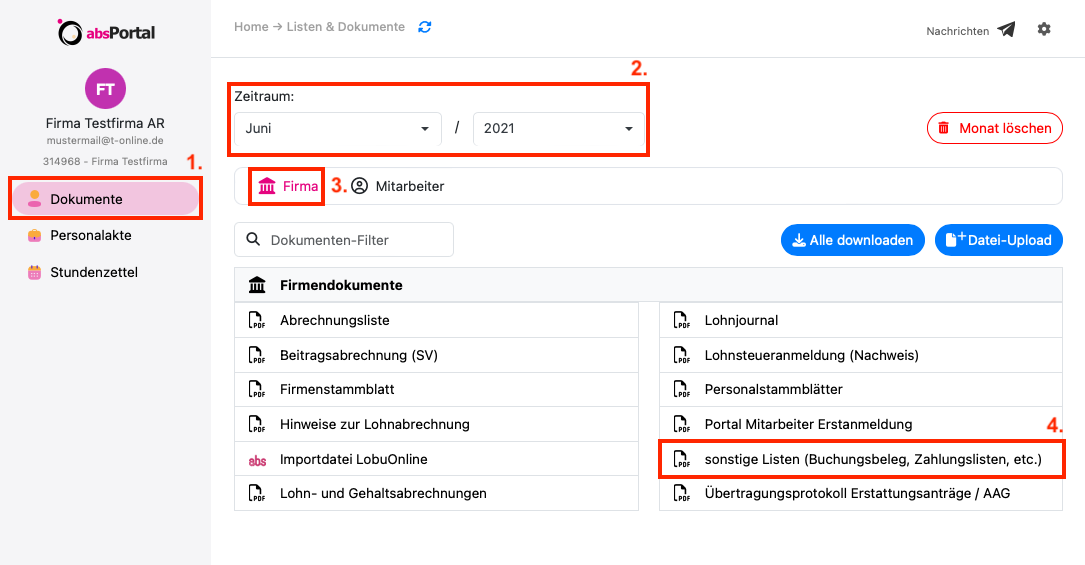Open settings gear icon

[1044, 30]
